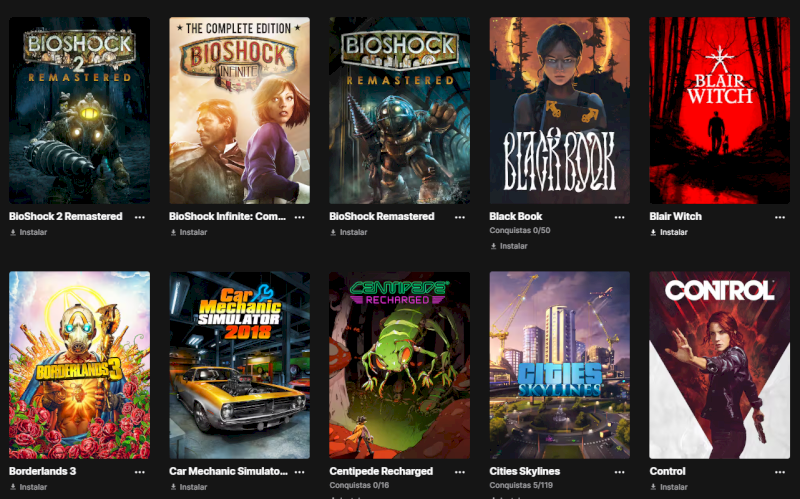Open three-dot menu next to Control
This screenshot has height=499, width=800.
tap(780, 472)
